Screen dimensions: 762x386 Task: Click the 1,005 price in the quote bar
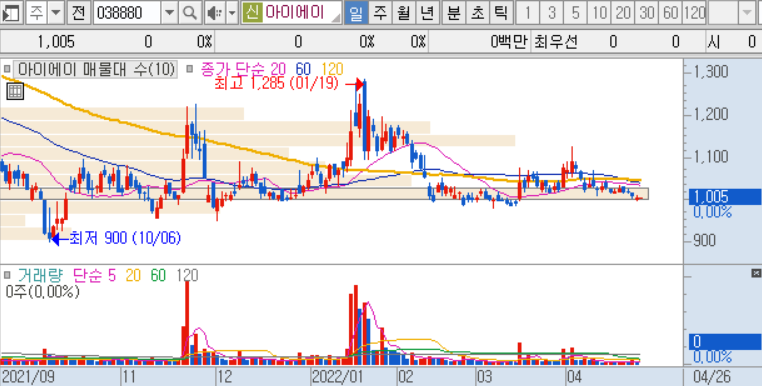tap(56, 42)
